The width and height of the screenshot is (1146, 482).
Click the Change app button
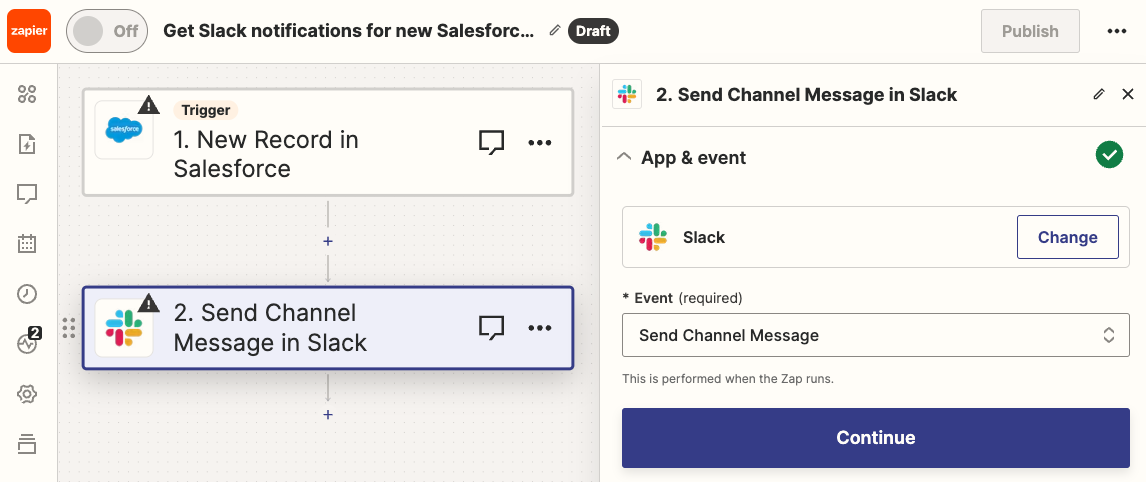pos(1067,237)
